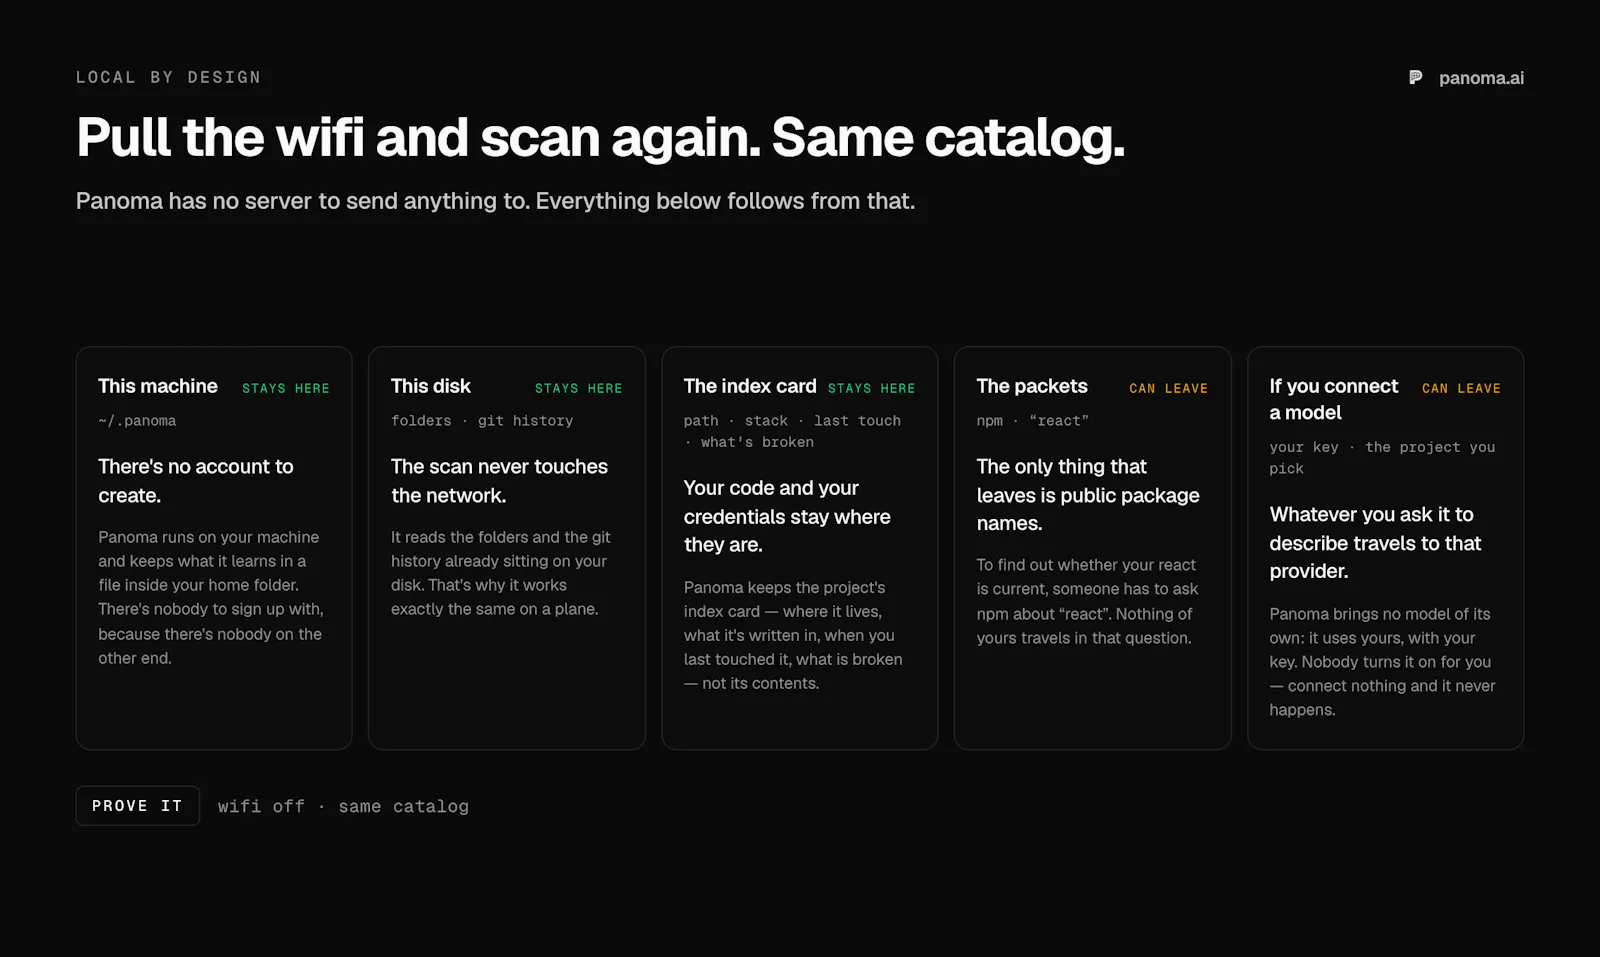
Task: Click paragraph 'Panoma brings no model of its own'
Action: pyautogui.click(x=1383, y=662)
